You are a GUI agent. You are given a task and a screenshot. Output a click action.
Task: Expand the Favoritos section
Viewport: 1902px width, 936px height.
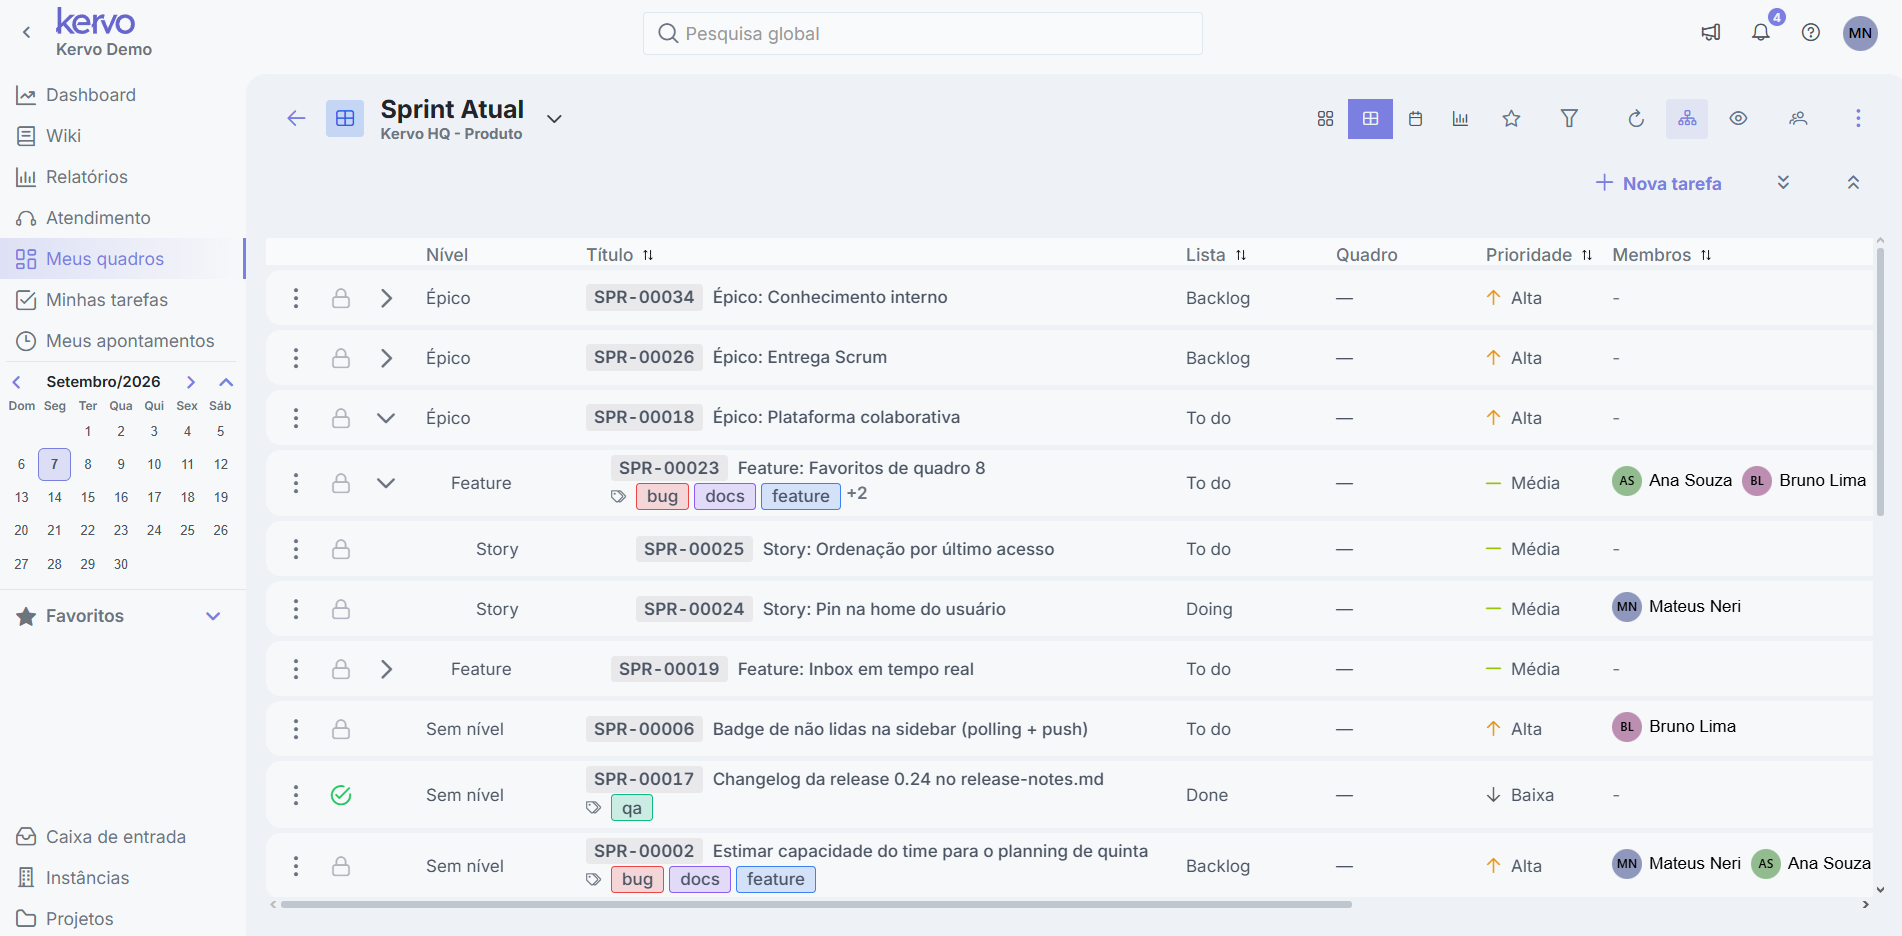point(213,616)
